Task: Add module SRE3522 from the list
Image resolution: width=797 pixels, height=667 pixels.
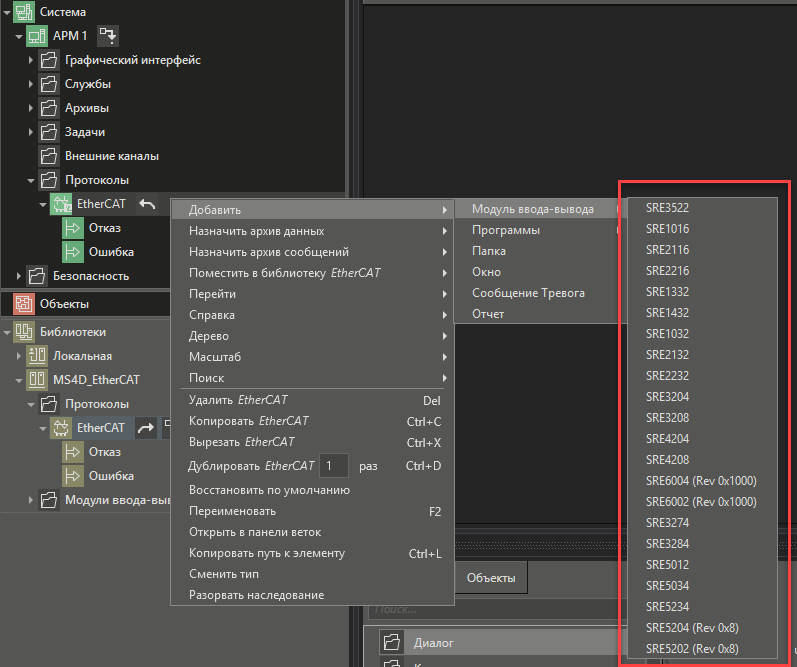Action: (702, 207)
